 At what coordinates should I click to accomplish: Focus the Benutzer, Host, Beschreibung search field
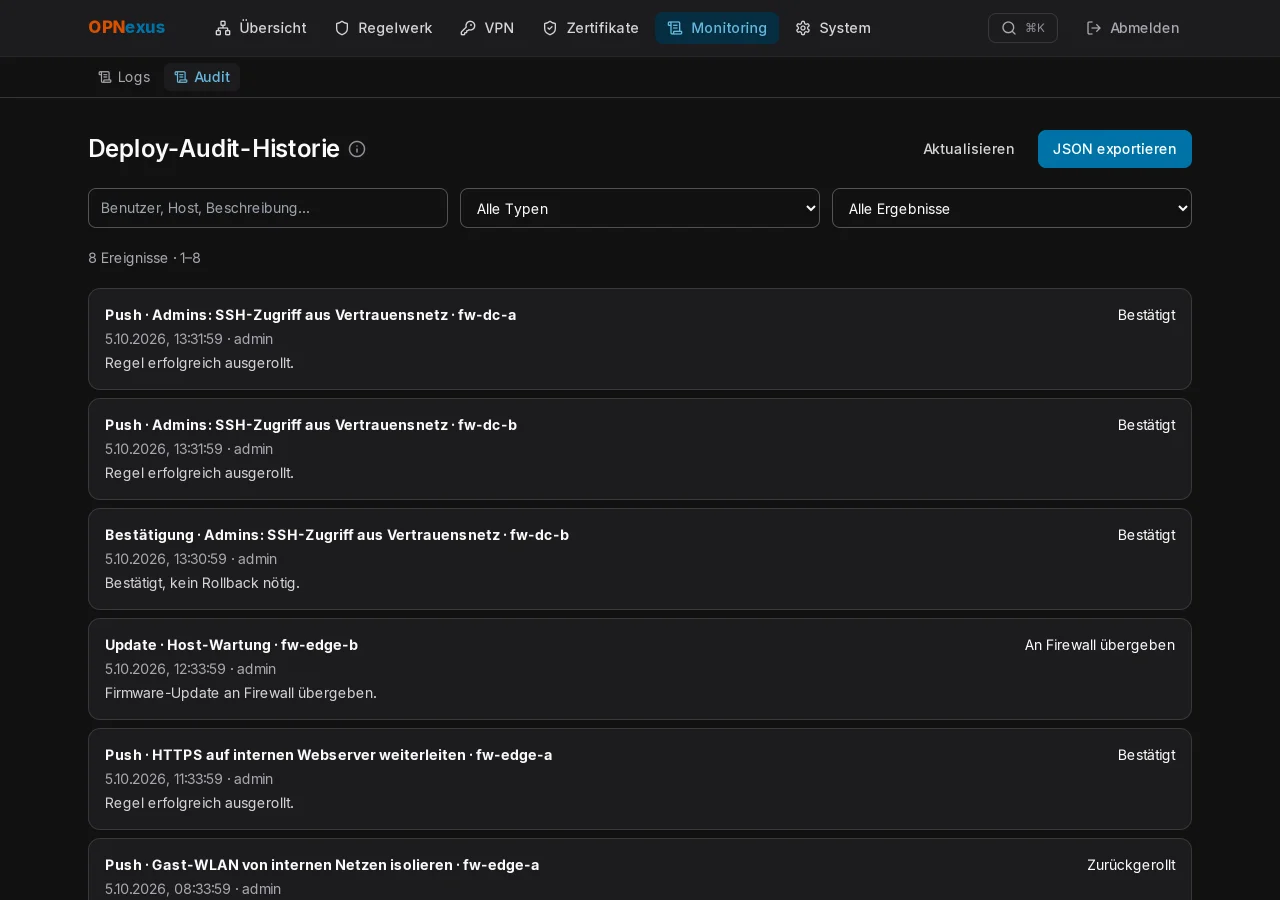268,208
